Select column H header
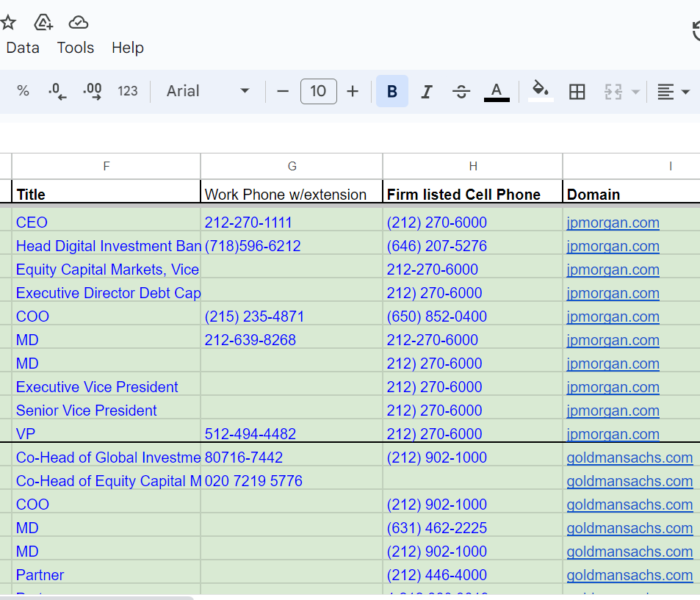 (473, 167)
